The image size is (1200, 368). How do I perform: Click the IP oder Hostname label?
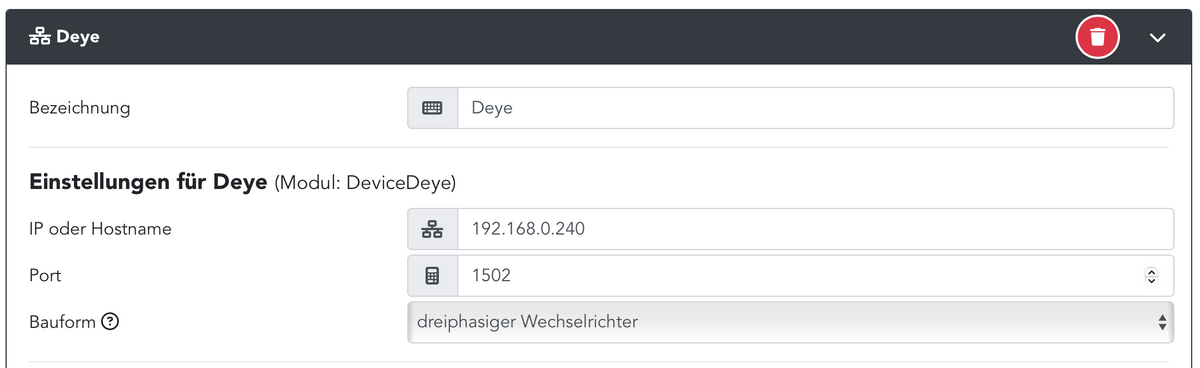(x=100, y=229)
